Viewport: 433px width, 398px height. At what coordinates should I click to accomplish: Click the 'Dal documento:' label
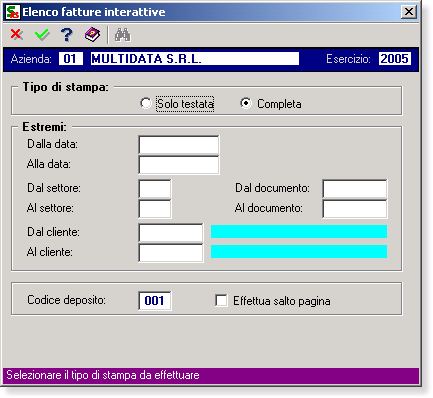tap(272, 188)
